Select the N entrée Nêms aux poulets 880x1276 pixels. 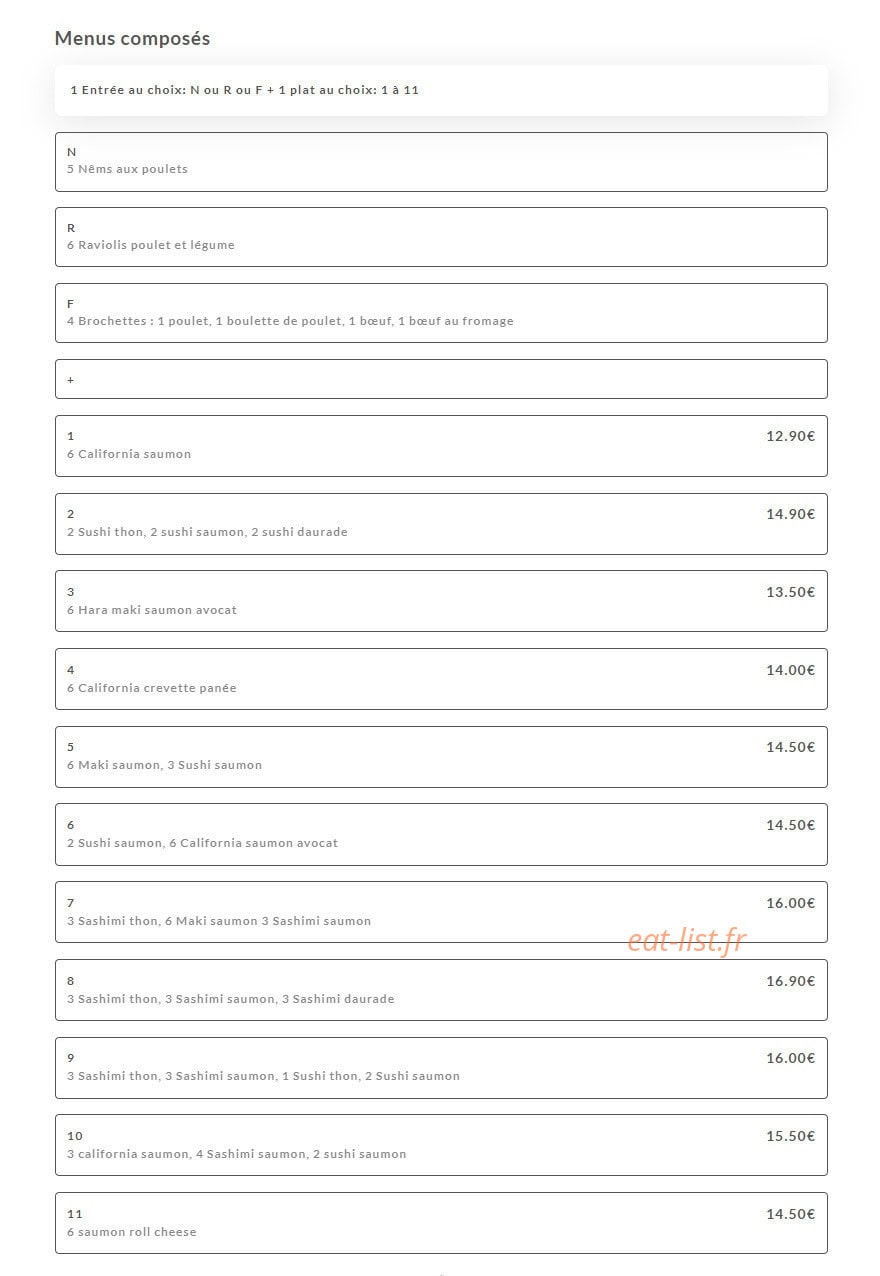point(441,162)
